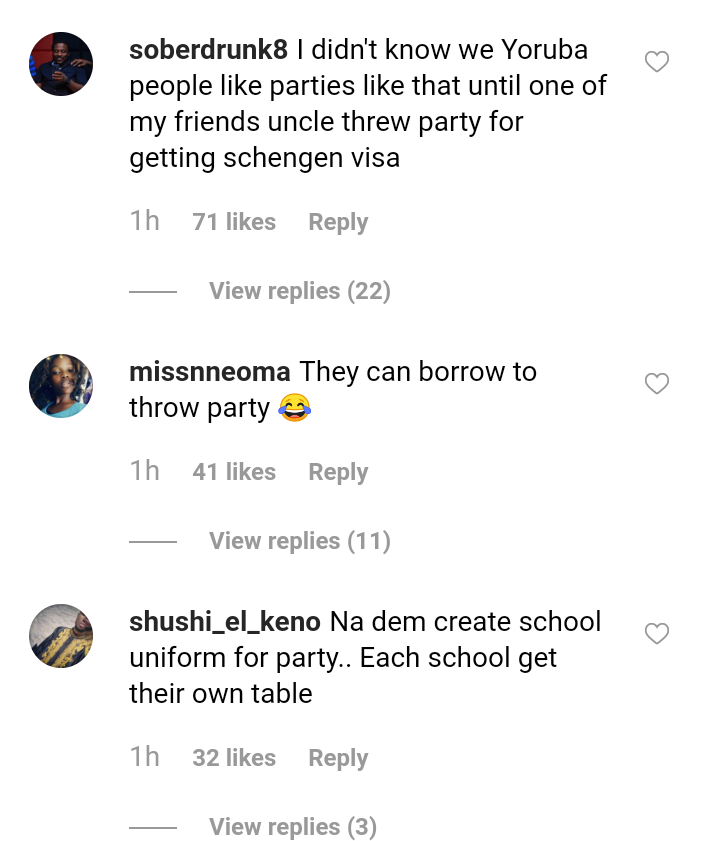This screenshot has width=717, height=841.
Task: Open missnneoma username link
Action: (210, 372)
